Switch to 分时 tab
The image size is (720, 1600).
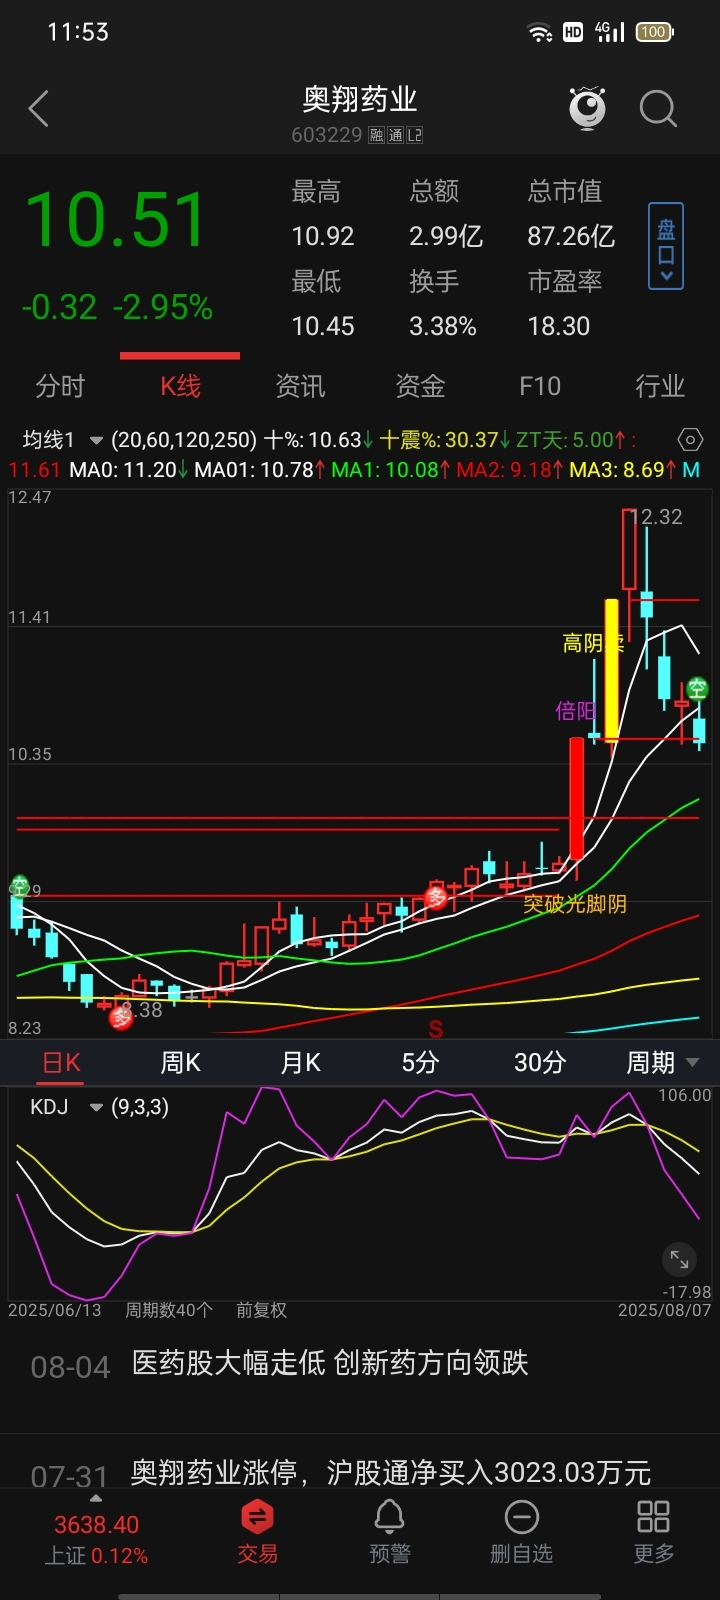pos(60,386)
